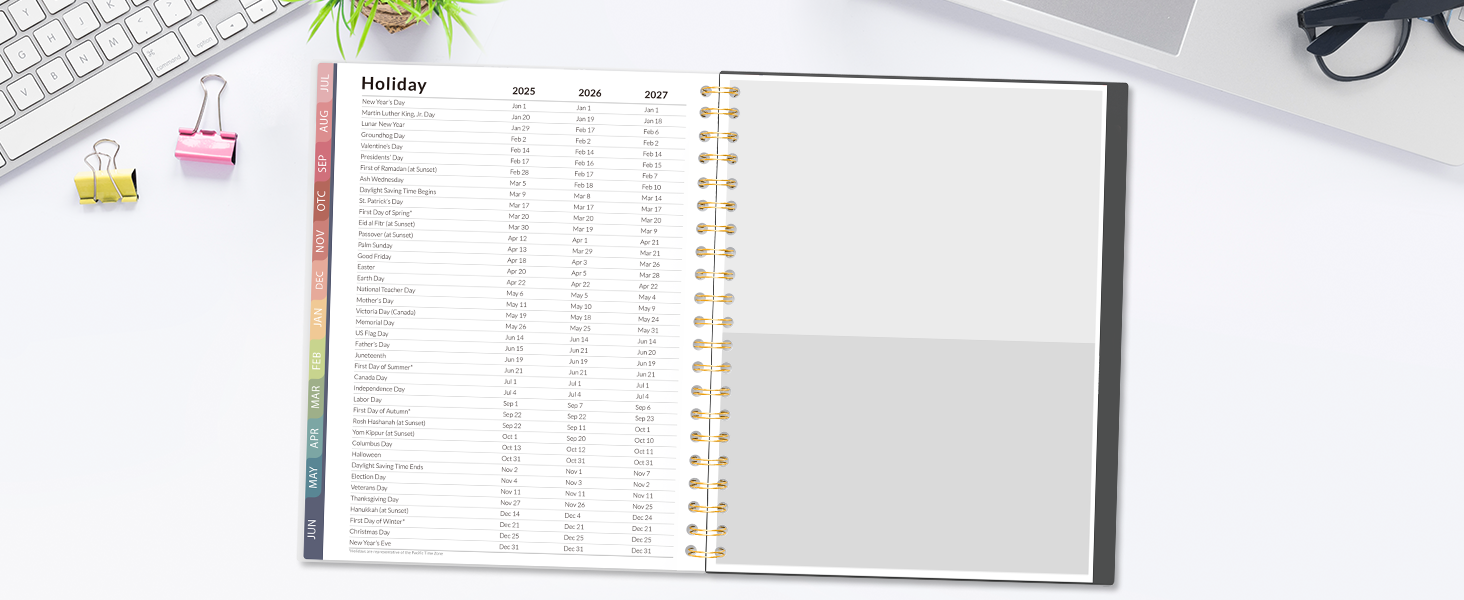
Task: Select the SEP month tab
Action: [x=324, y=156]
